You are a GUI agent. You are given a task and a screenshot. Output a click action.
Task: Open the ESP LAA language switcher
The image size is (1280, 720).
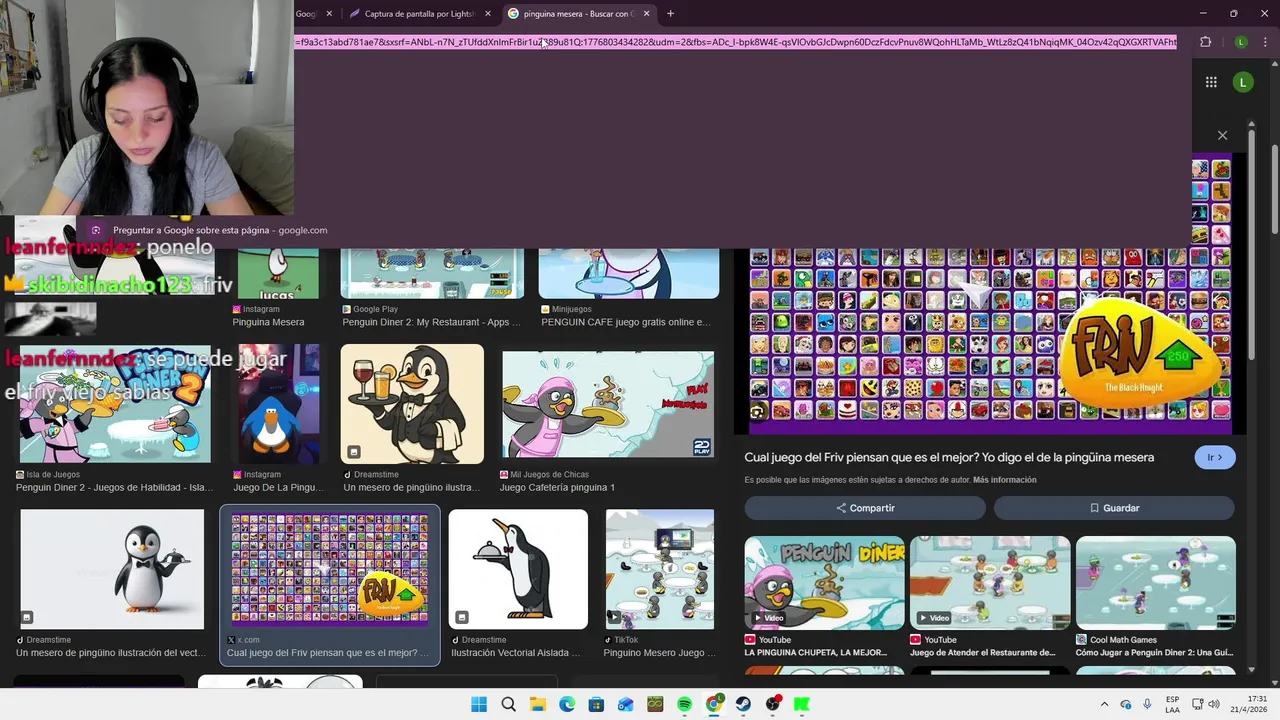point(1172,704)
